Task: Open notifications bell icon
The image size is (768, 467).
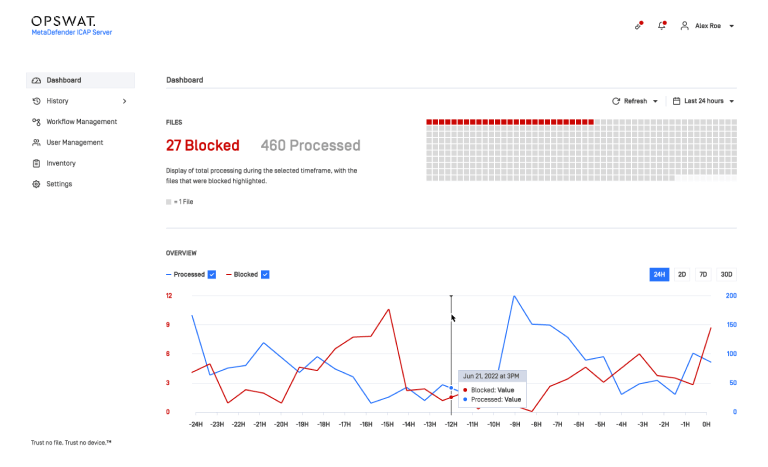Action: click(x=662, y=25)
